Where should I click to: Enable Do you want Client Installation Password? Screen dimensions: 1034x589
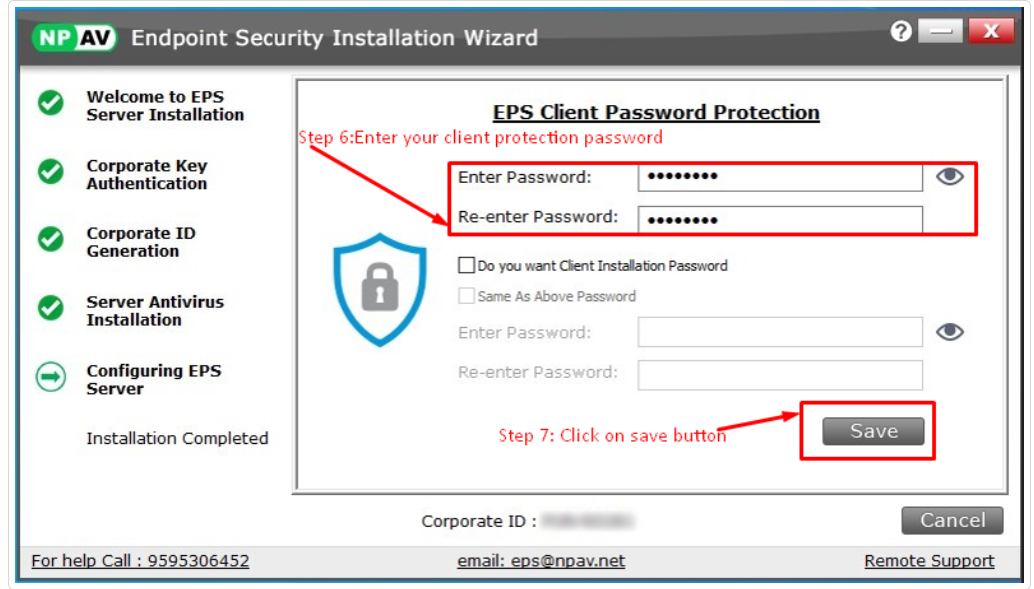(x=466, y=266)
